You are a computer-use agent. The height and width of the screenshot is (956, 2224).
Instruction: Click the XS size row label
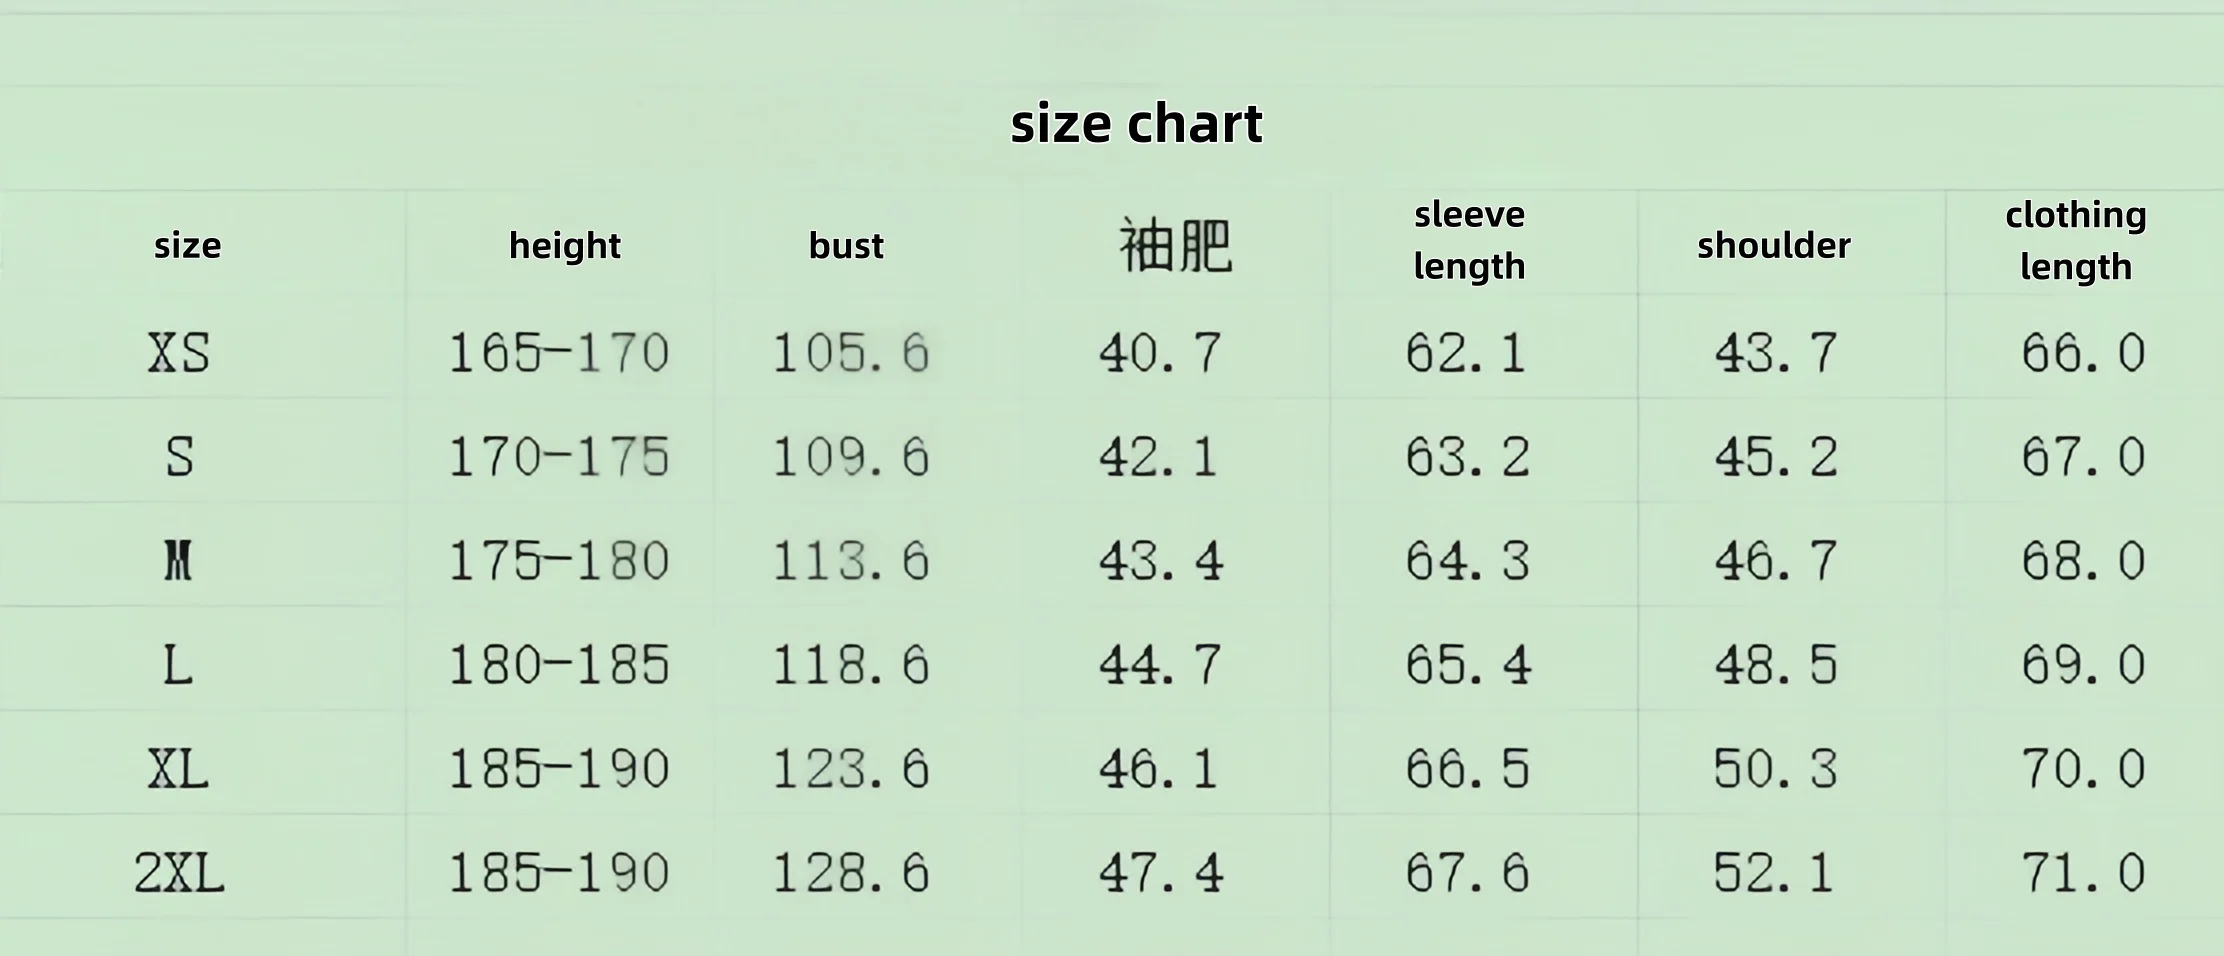point(179,353)
